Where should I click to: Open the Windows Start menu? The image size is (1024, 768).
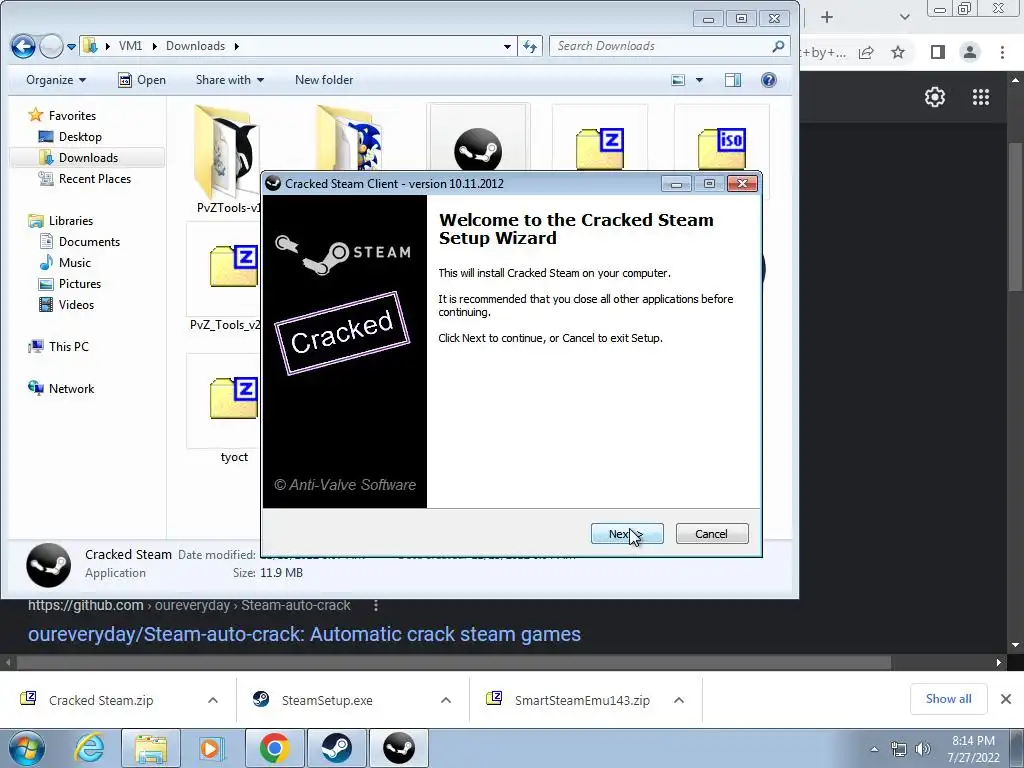[x=26, y=748]
